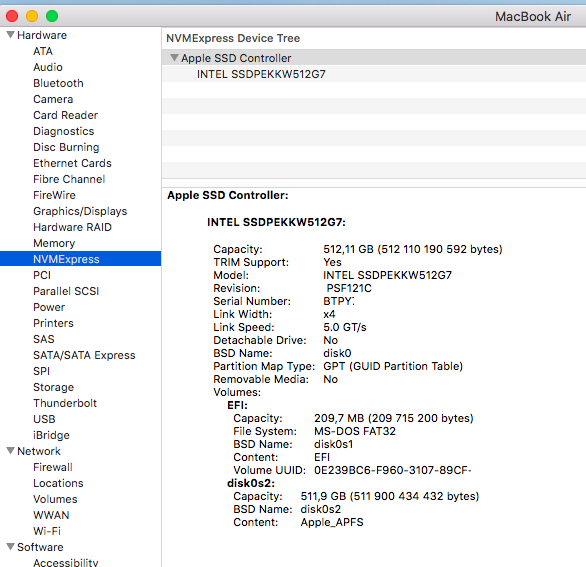Open the SPI entry
586x567 pixels.
[41, 371]
